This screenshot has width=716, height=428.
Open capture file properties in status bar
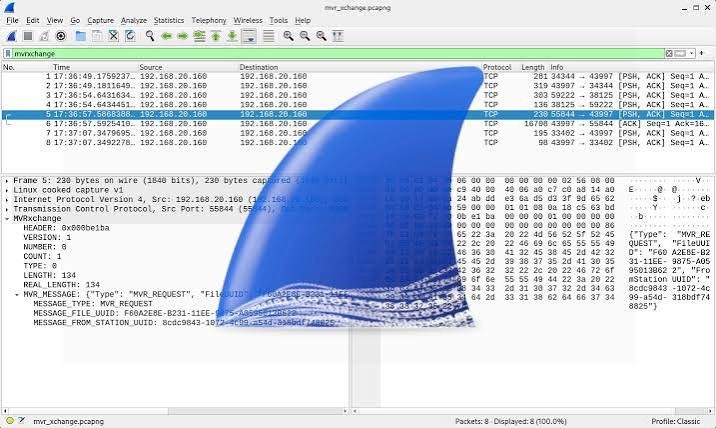tap(21, 421)
